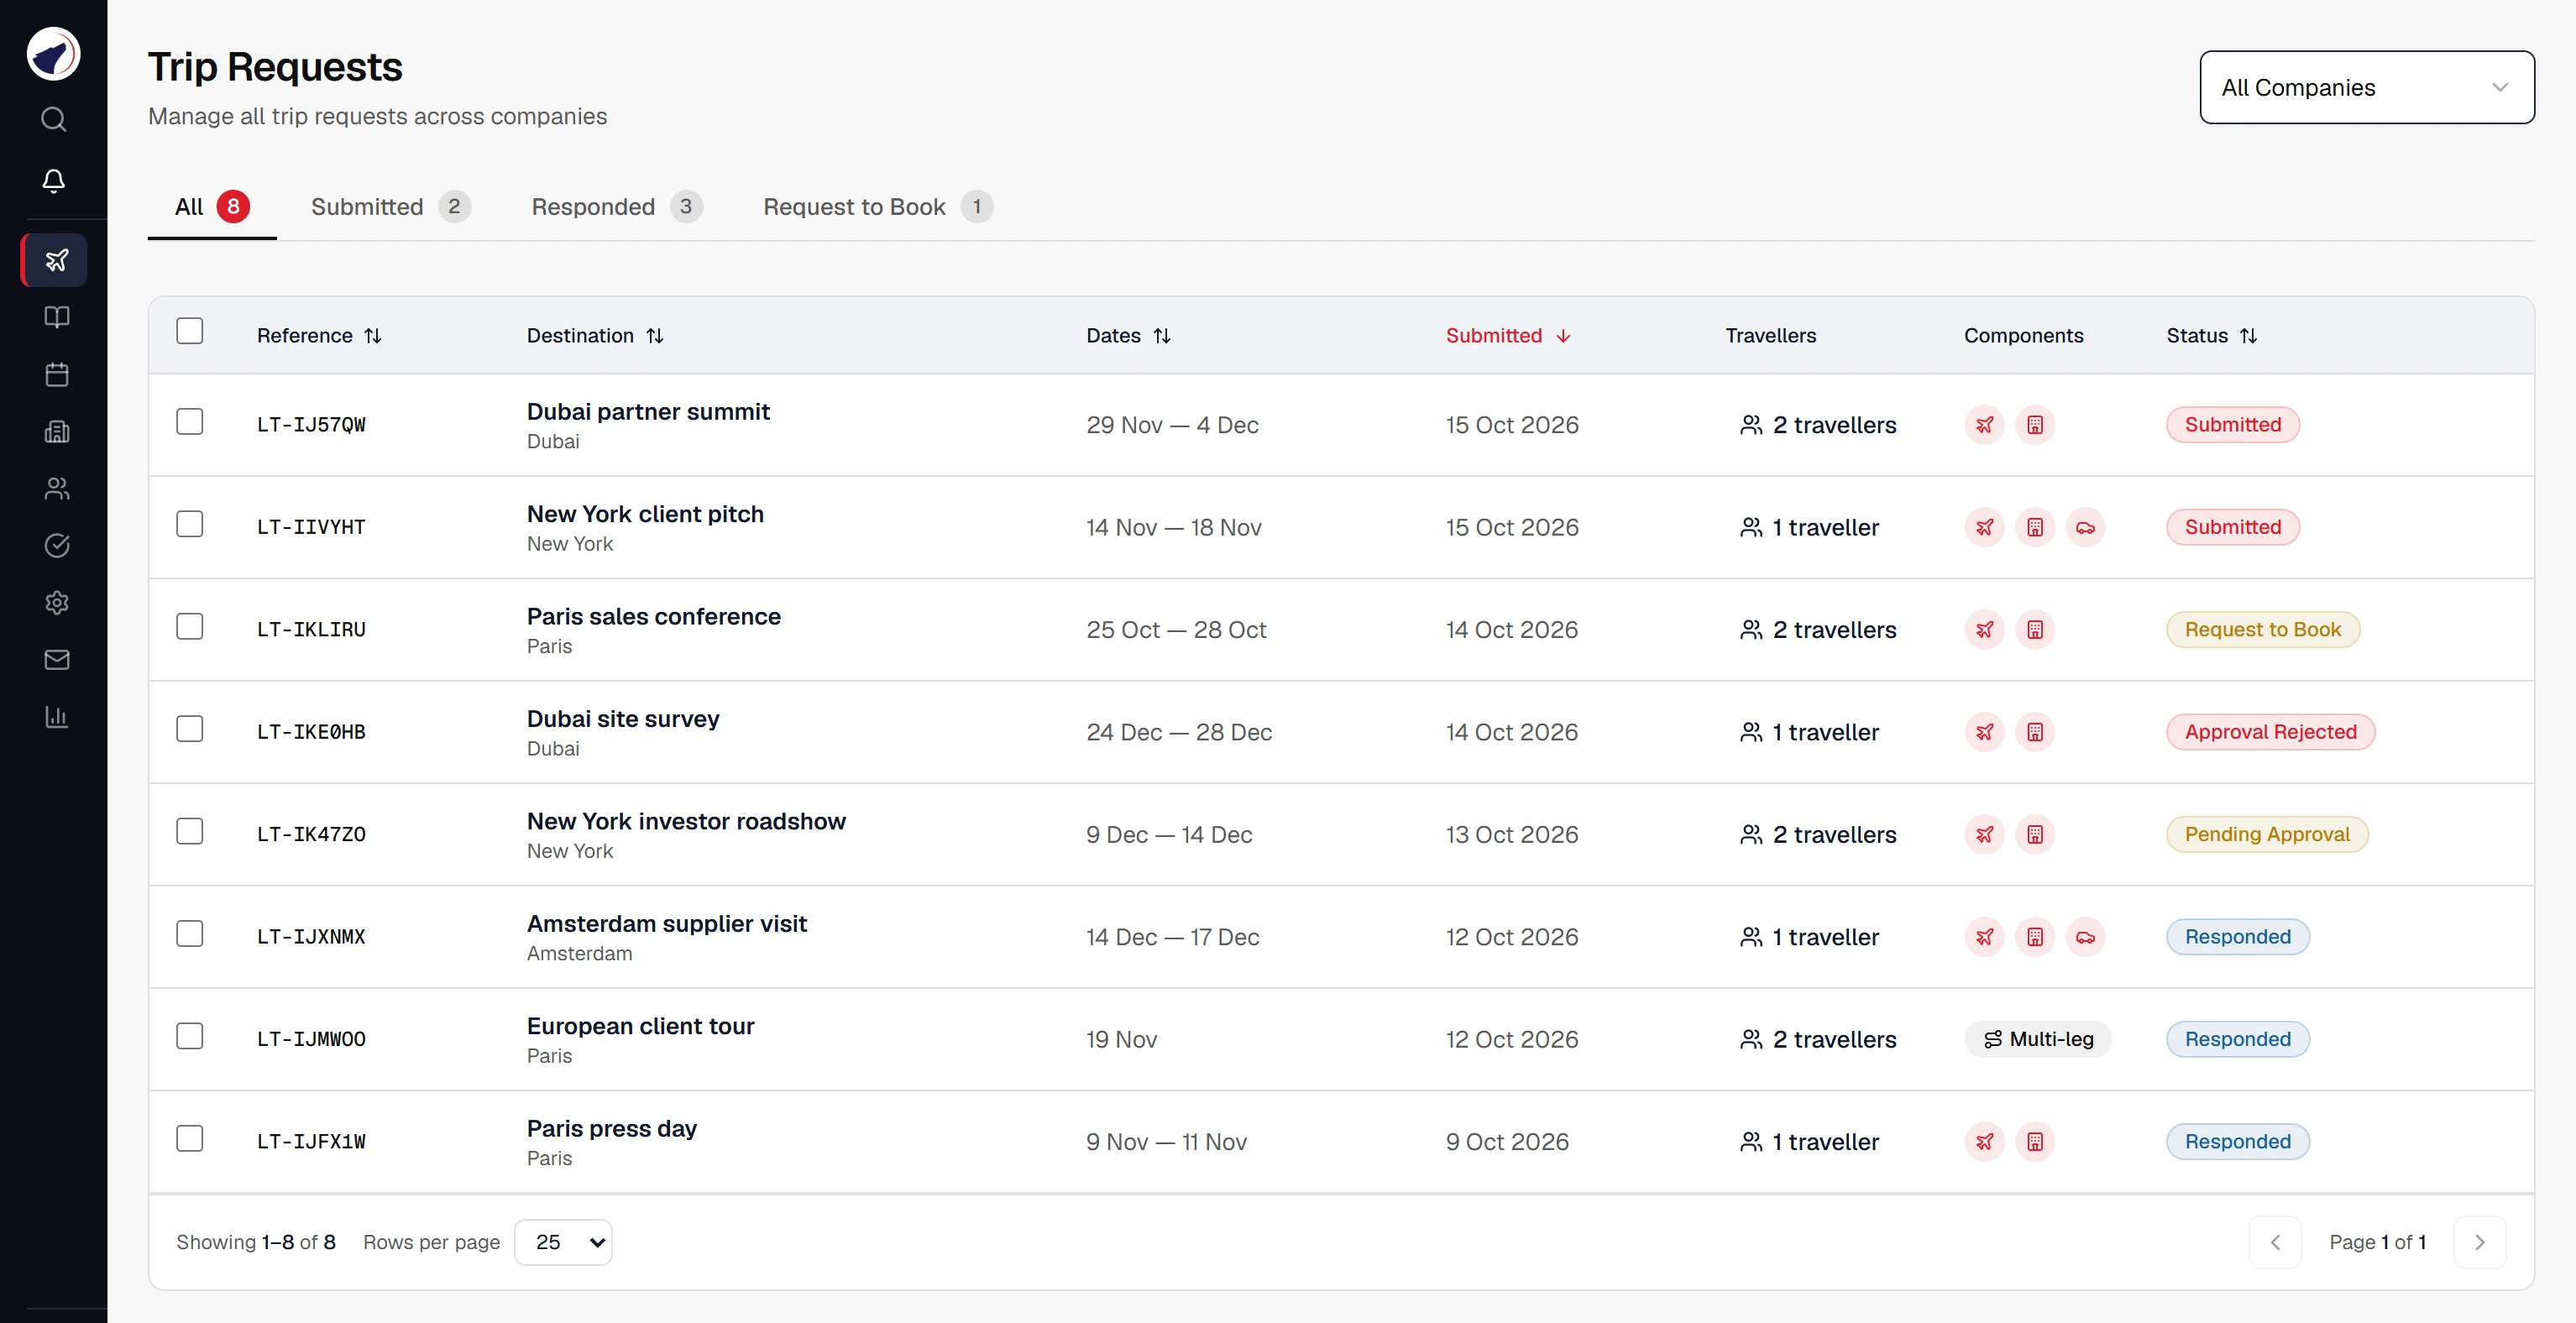This screenshot has height=1323, width=2576.
Task: Toggle the select-all checkbox in table header
Action: coord(189,331)
